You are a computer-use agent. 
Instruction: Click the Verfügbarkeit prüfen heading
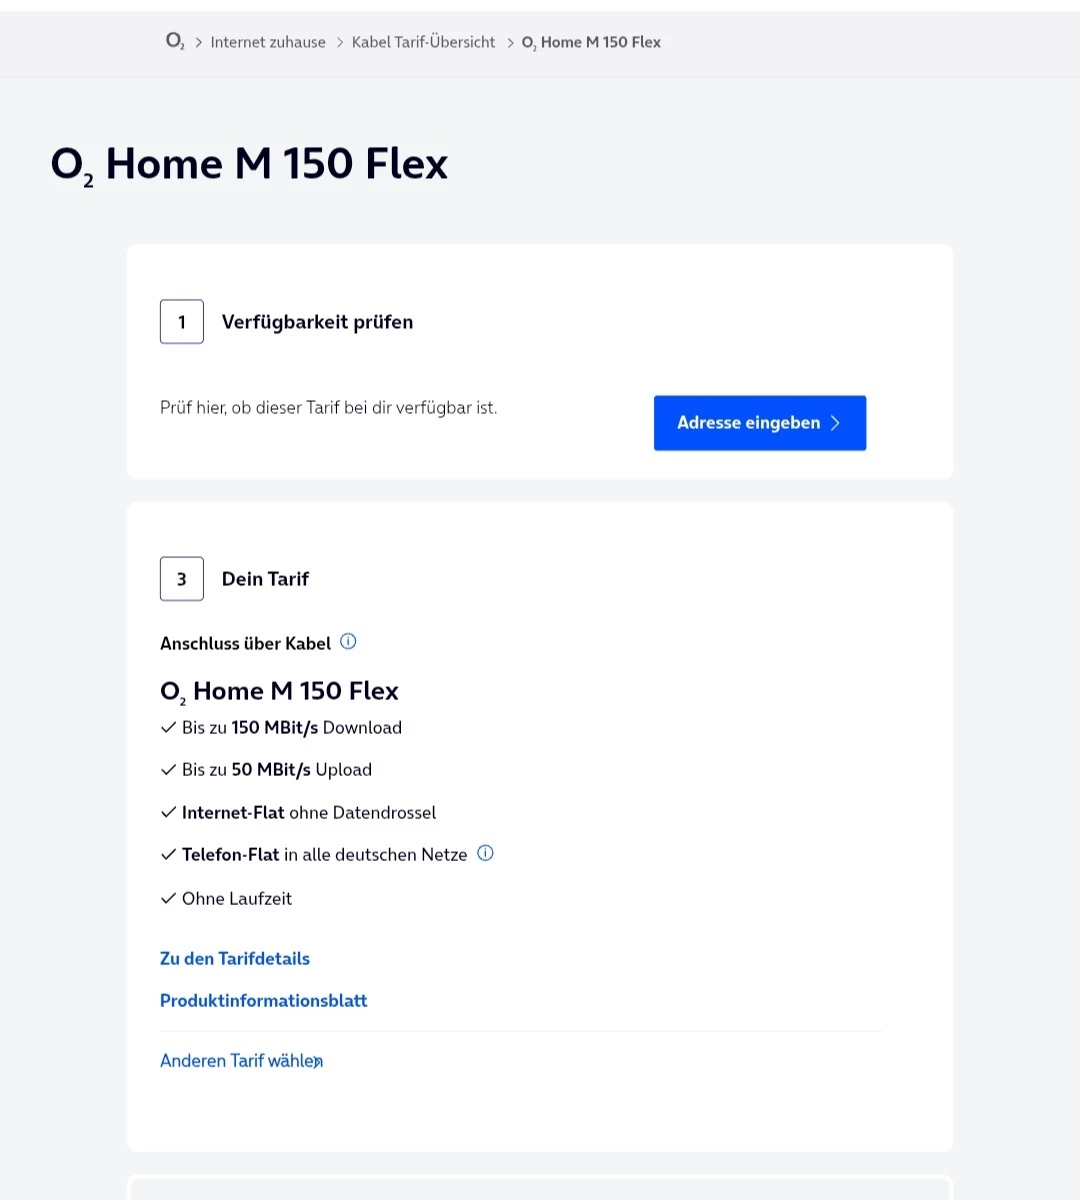(317, 322)
